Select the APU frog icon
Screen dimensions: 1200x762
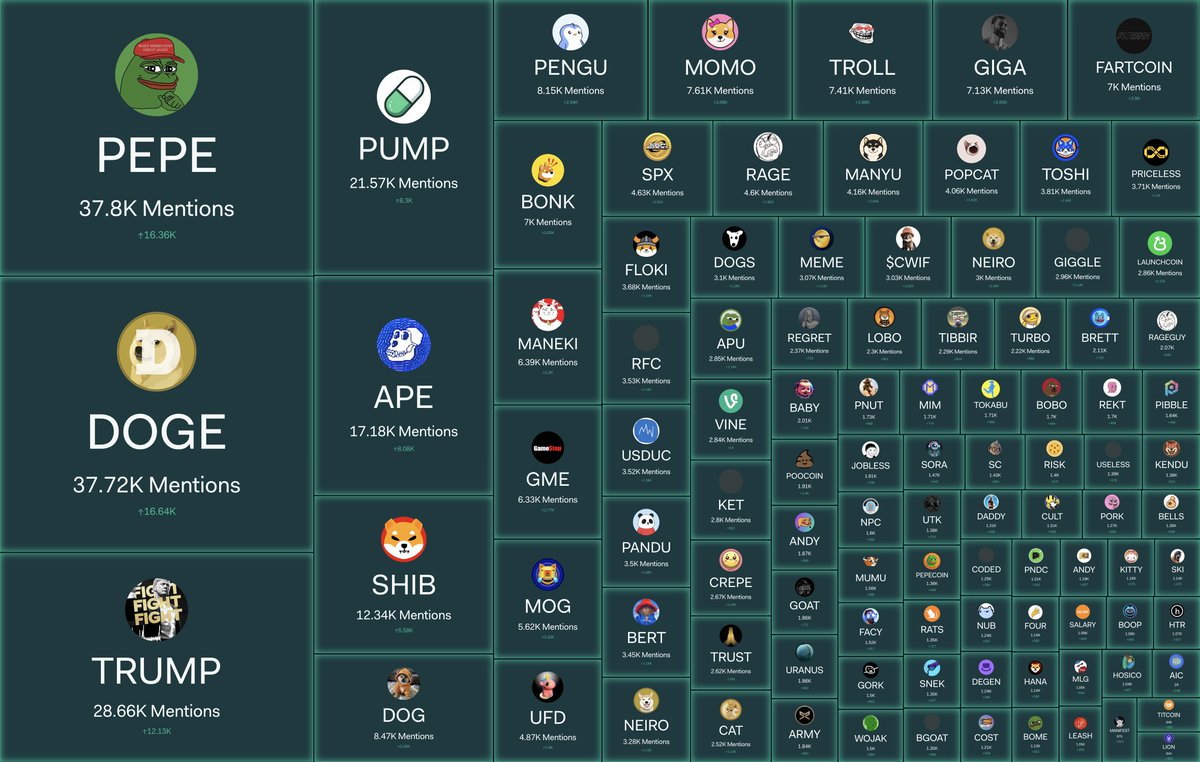click(x=730, y=321)
